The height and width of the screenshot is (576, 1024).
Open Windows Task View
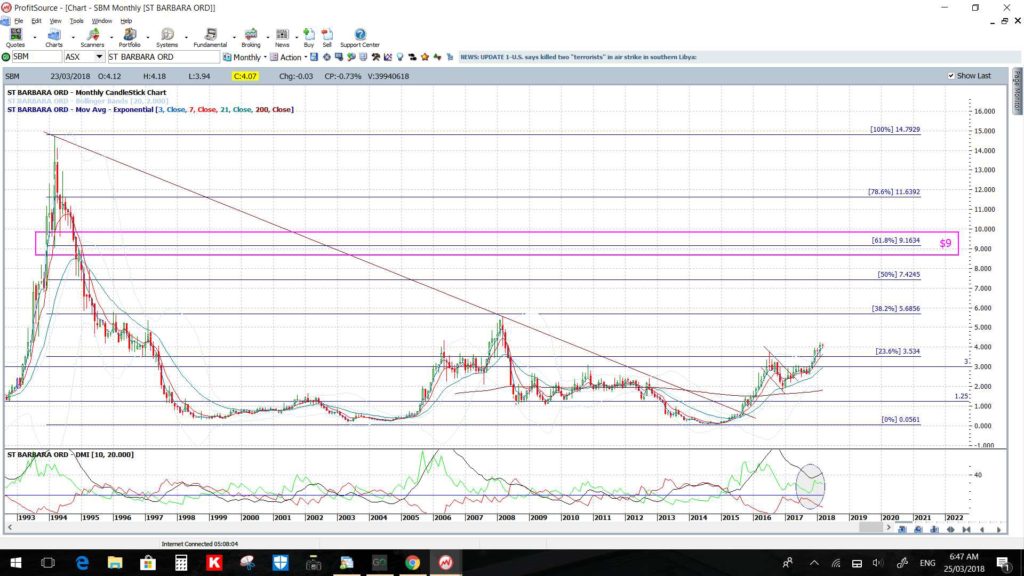(x=48, y=562)
